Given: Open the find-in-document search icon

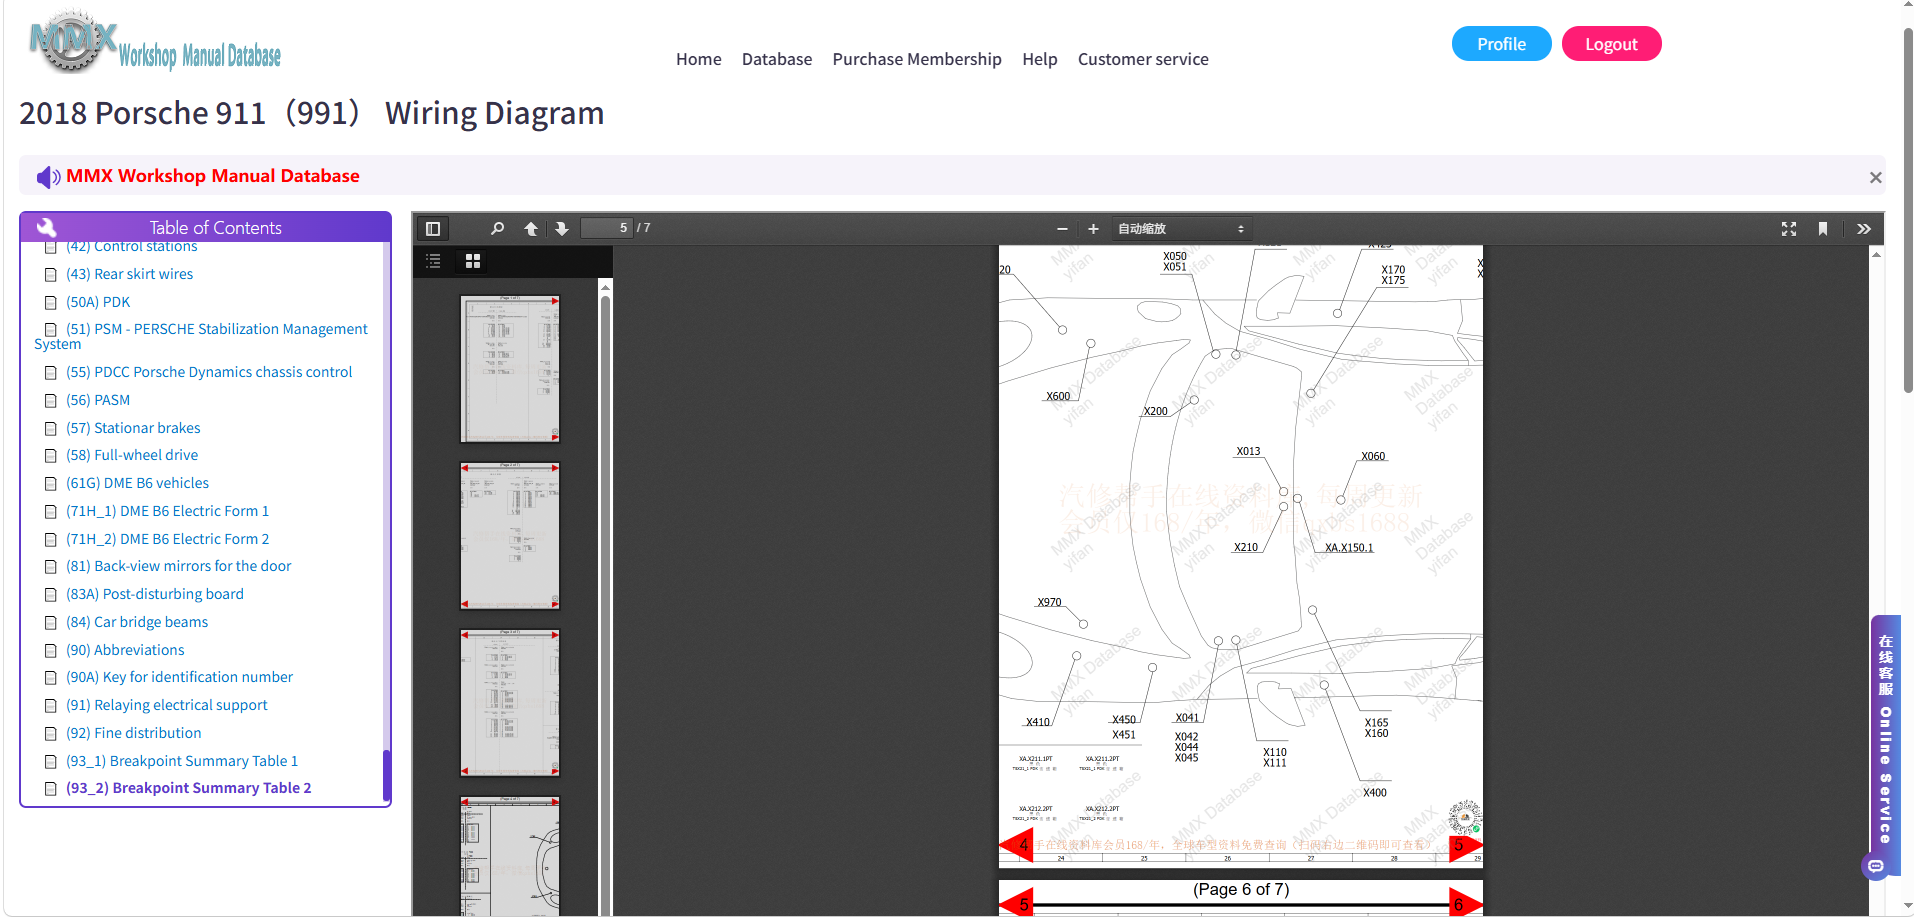Looking at the screenshot, I should point(497,229).
